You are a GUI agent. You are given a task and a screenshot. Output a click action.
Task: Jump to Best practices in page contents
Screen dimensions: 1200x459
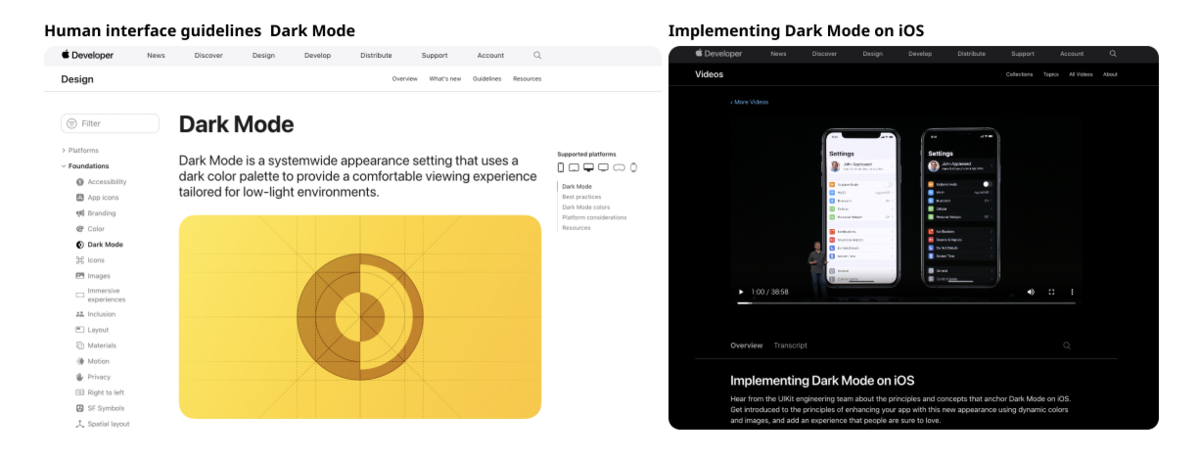click(580, 196)
